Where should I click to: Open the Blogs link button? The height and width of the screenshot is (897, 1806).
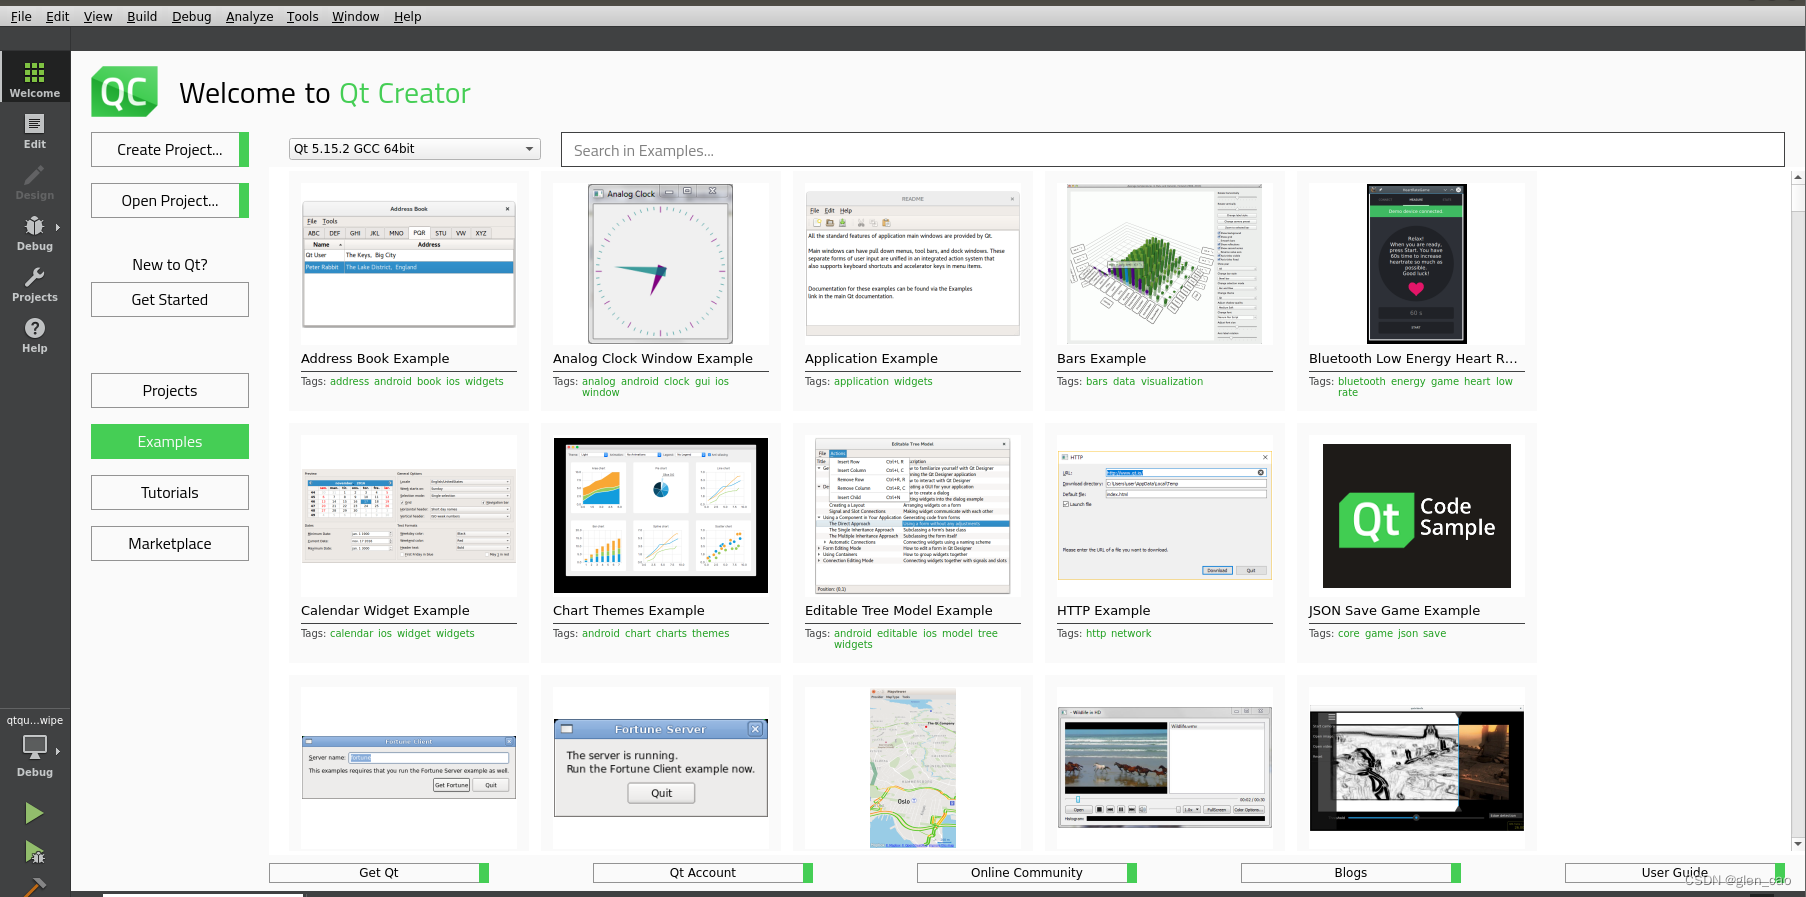point(1351,873)
